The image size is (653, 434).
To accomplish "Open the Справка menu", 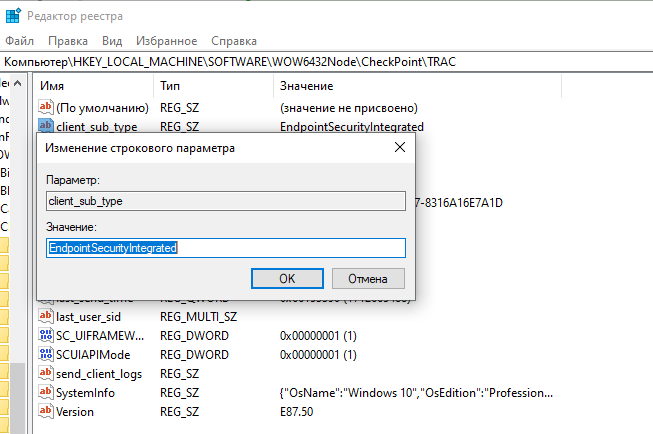I will [x=234, y=41].
